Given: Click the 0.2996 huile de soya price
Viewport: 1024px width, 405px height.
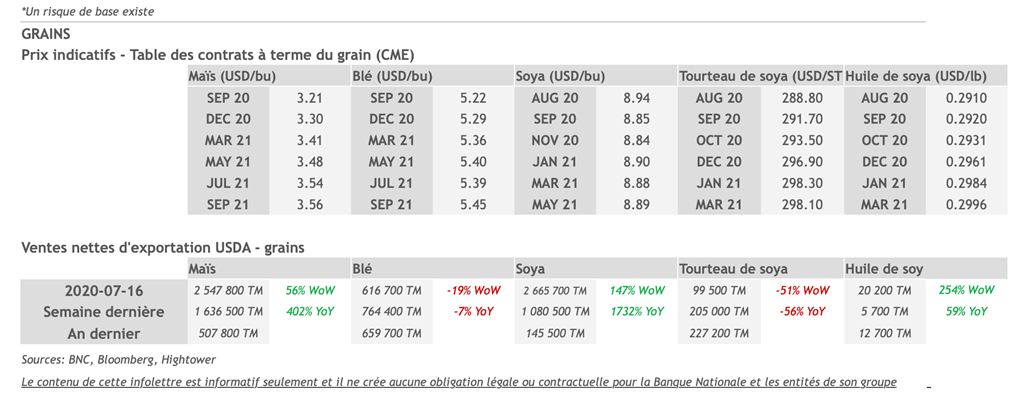Looking at the screenshot, I should 966,204.
